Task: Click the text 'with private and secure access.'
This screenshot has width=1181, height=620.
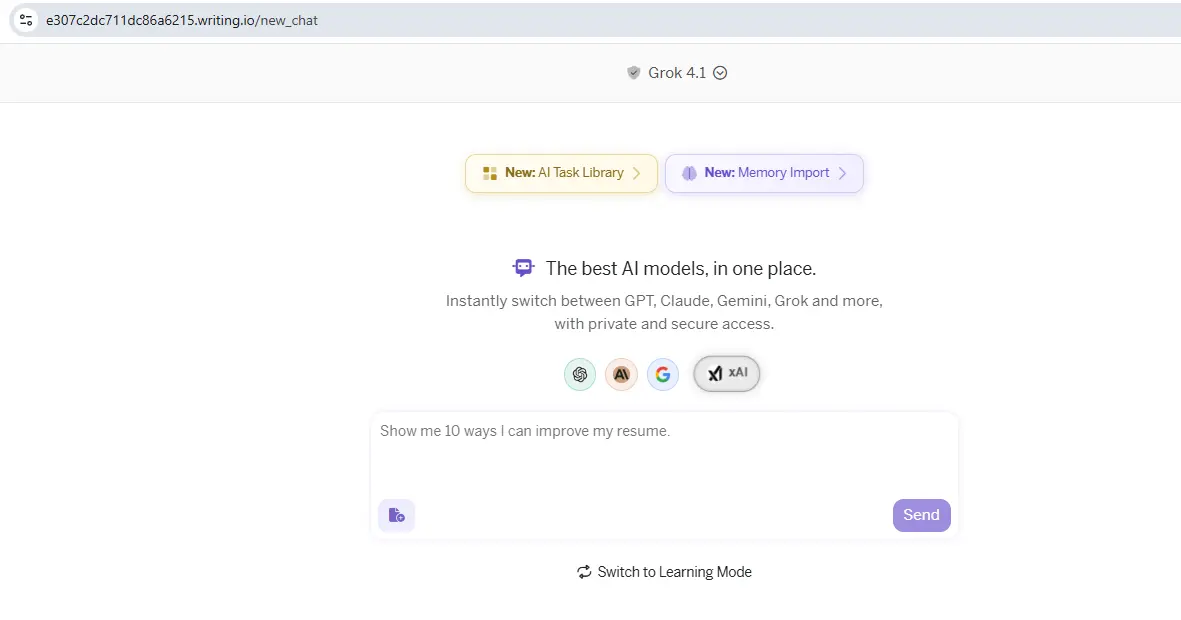Action: pos(664,324)
